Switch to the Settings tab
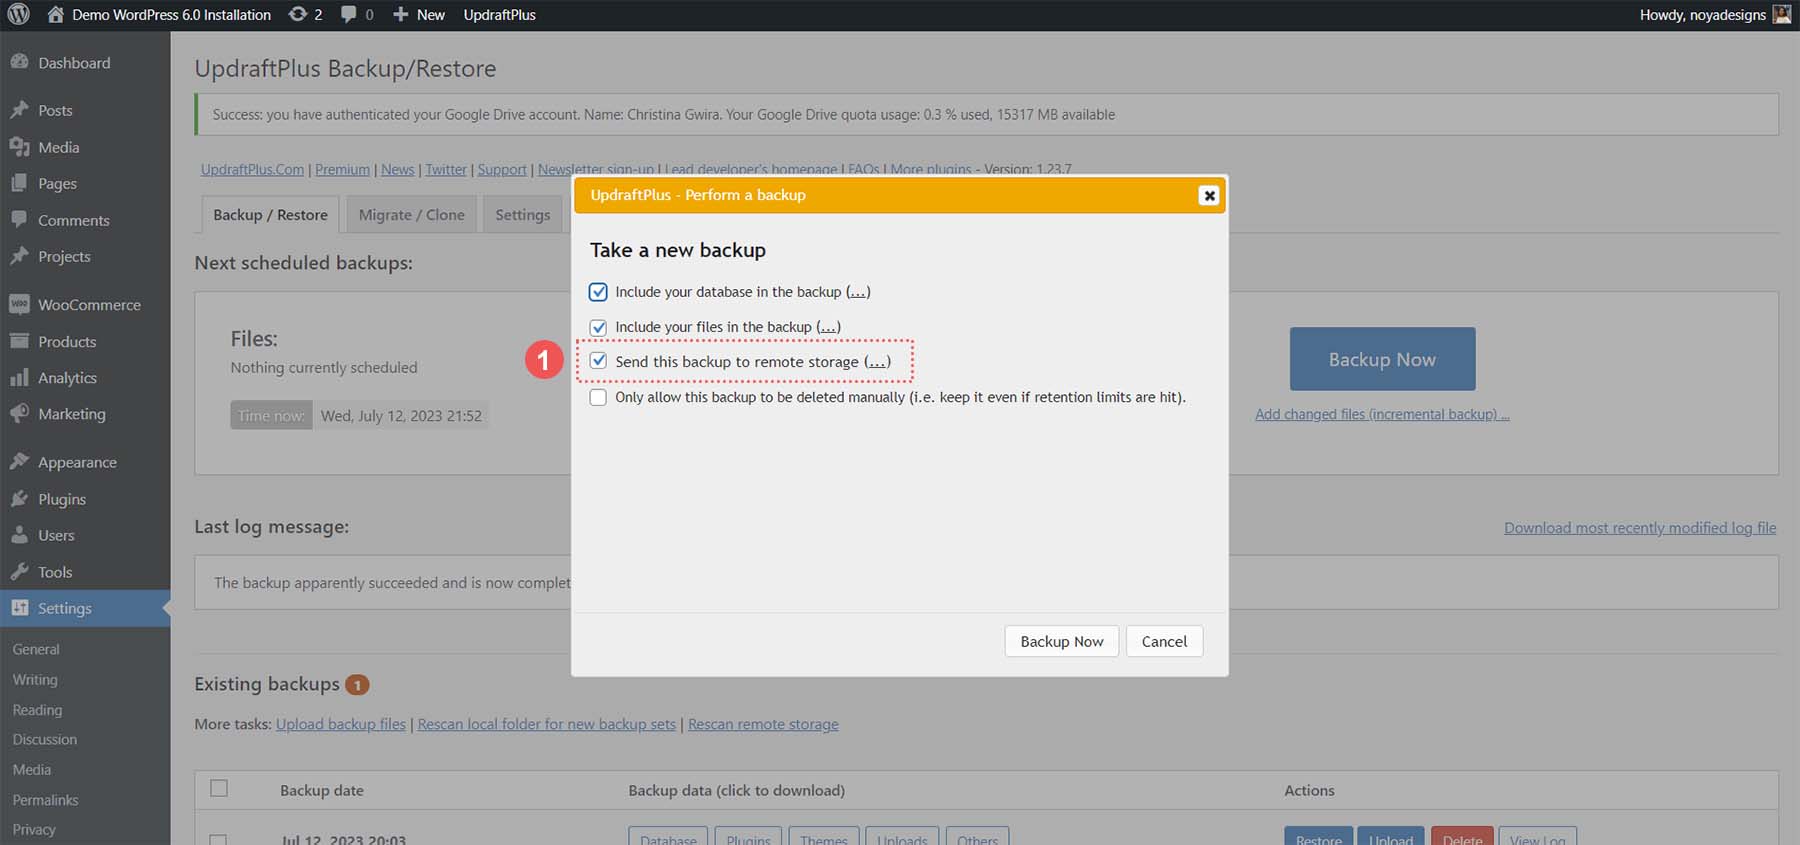Screen dimensions: 1800x845 522,215
